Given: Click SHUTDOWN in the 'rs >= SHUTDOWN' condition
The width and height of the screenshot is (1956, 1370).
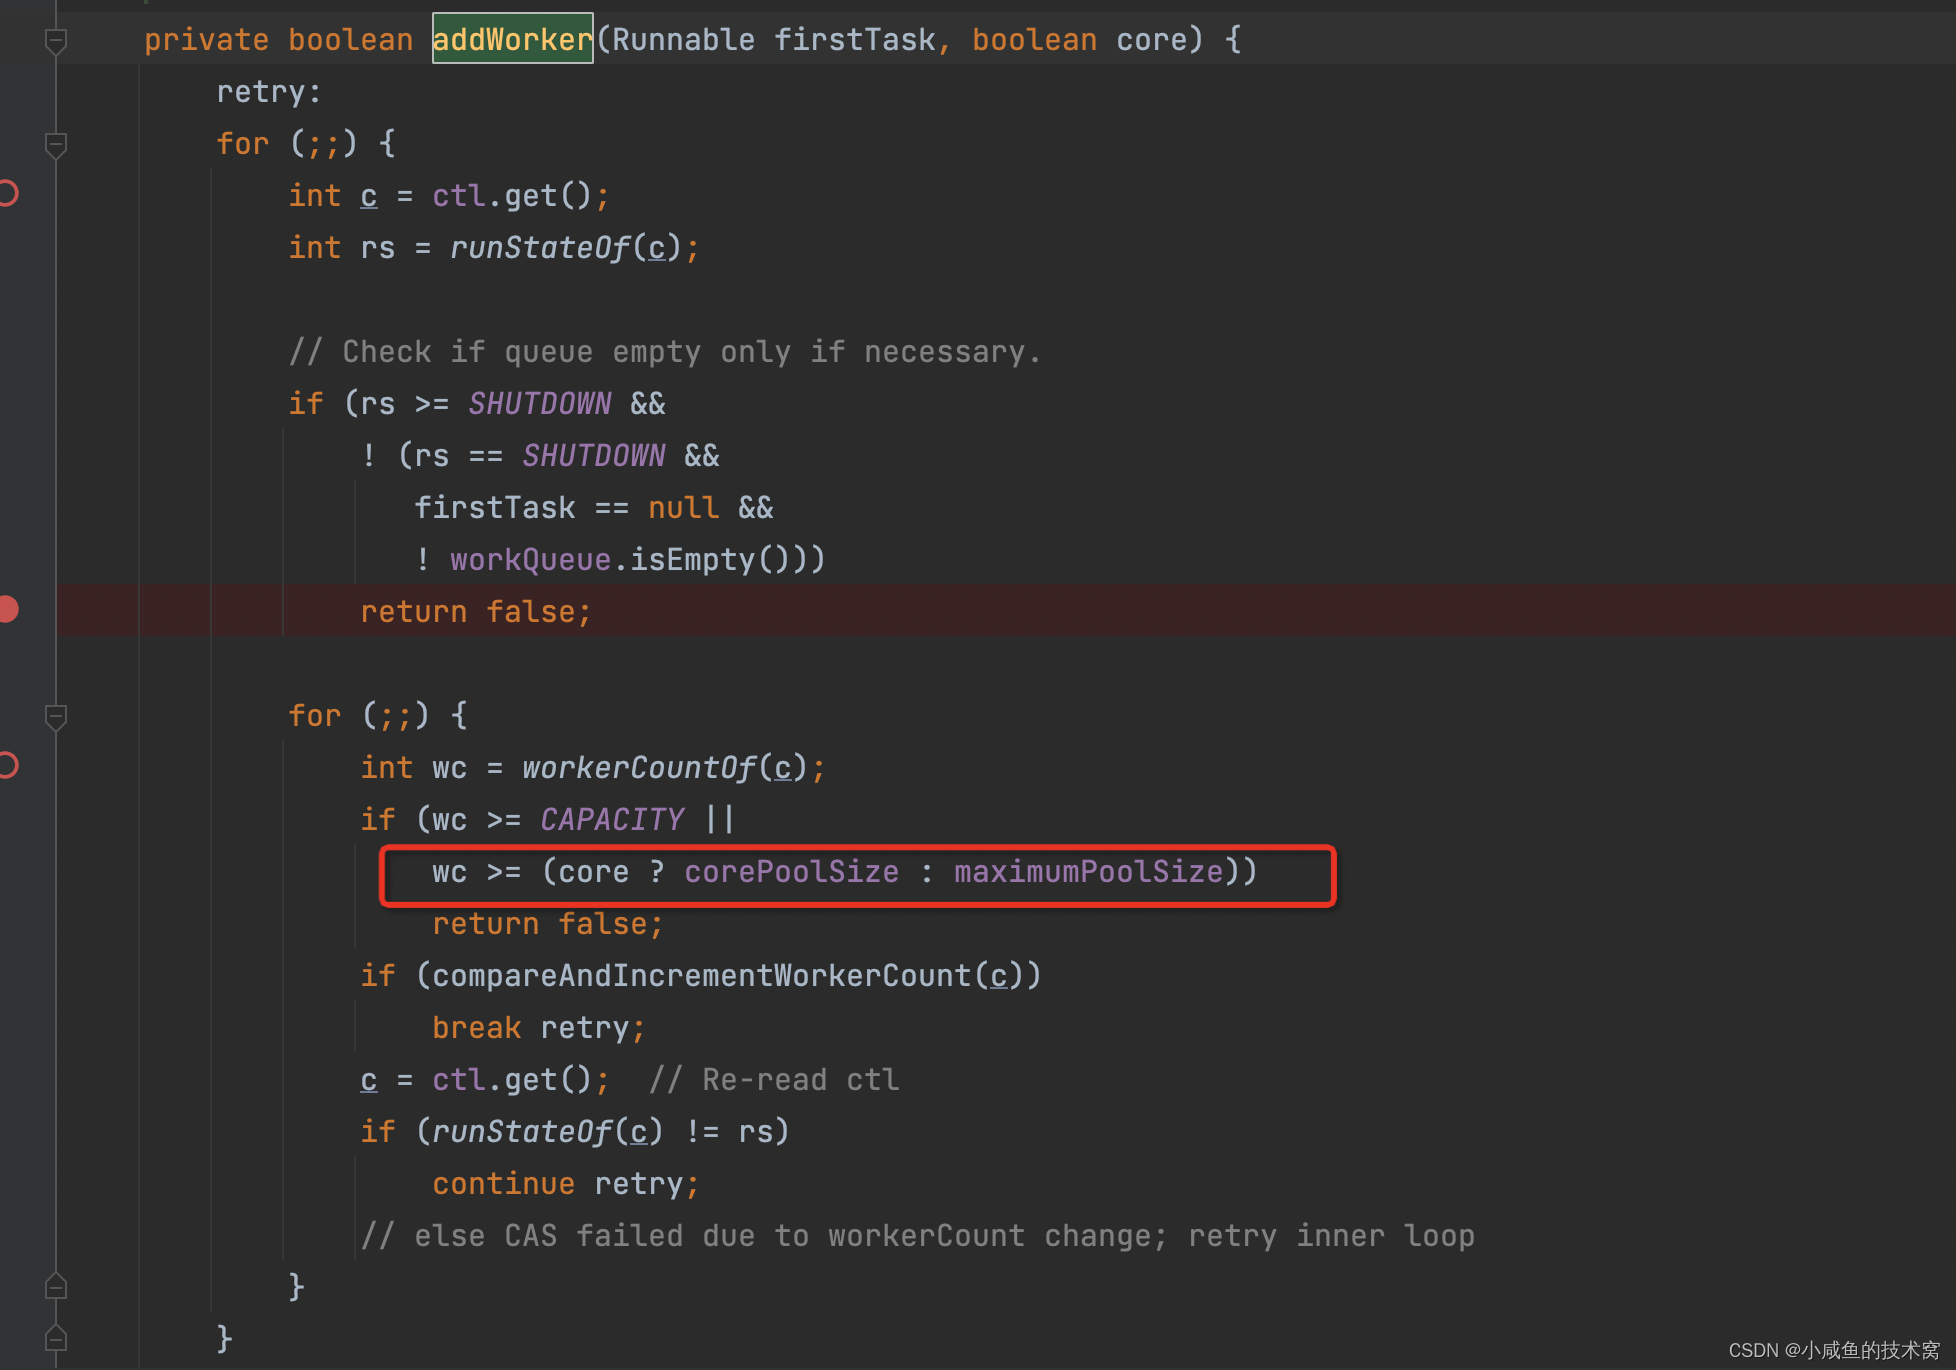Looking at the screenshot, I should click(540, 404).
